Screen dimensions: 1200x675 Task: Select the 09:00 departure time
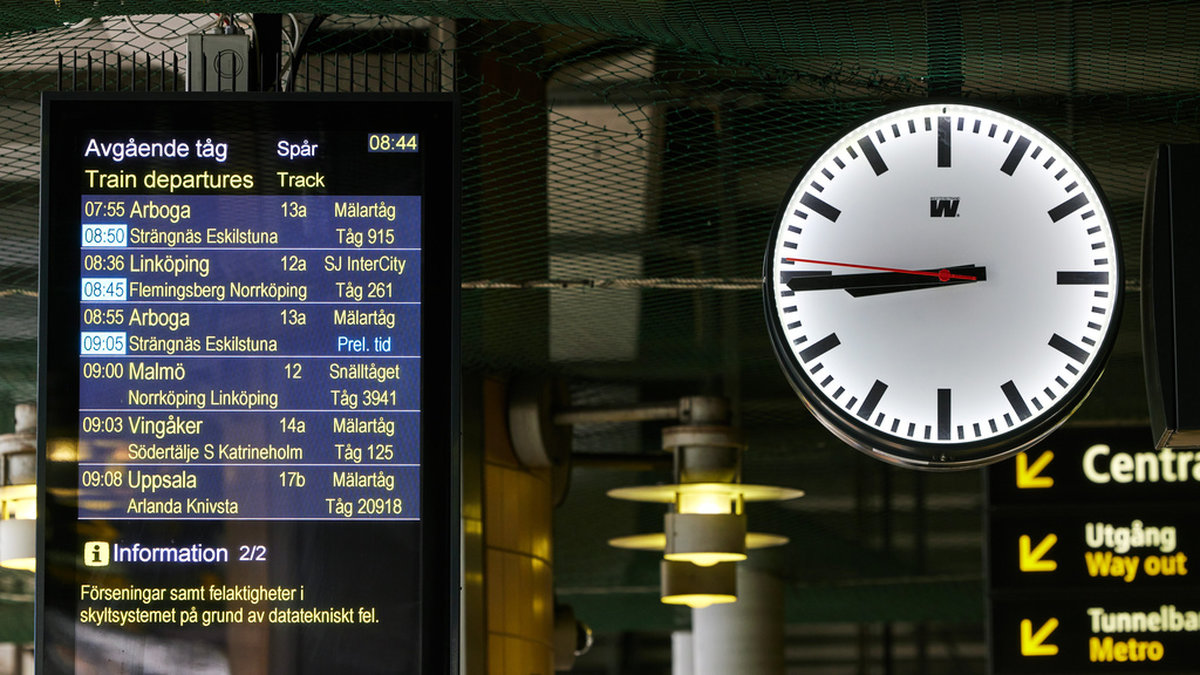tap(103, 371)
